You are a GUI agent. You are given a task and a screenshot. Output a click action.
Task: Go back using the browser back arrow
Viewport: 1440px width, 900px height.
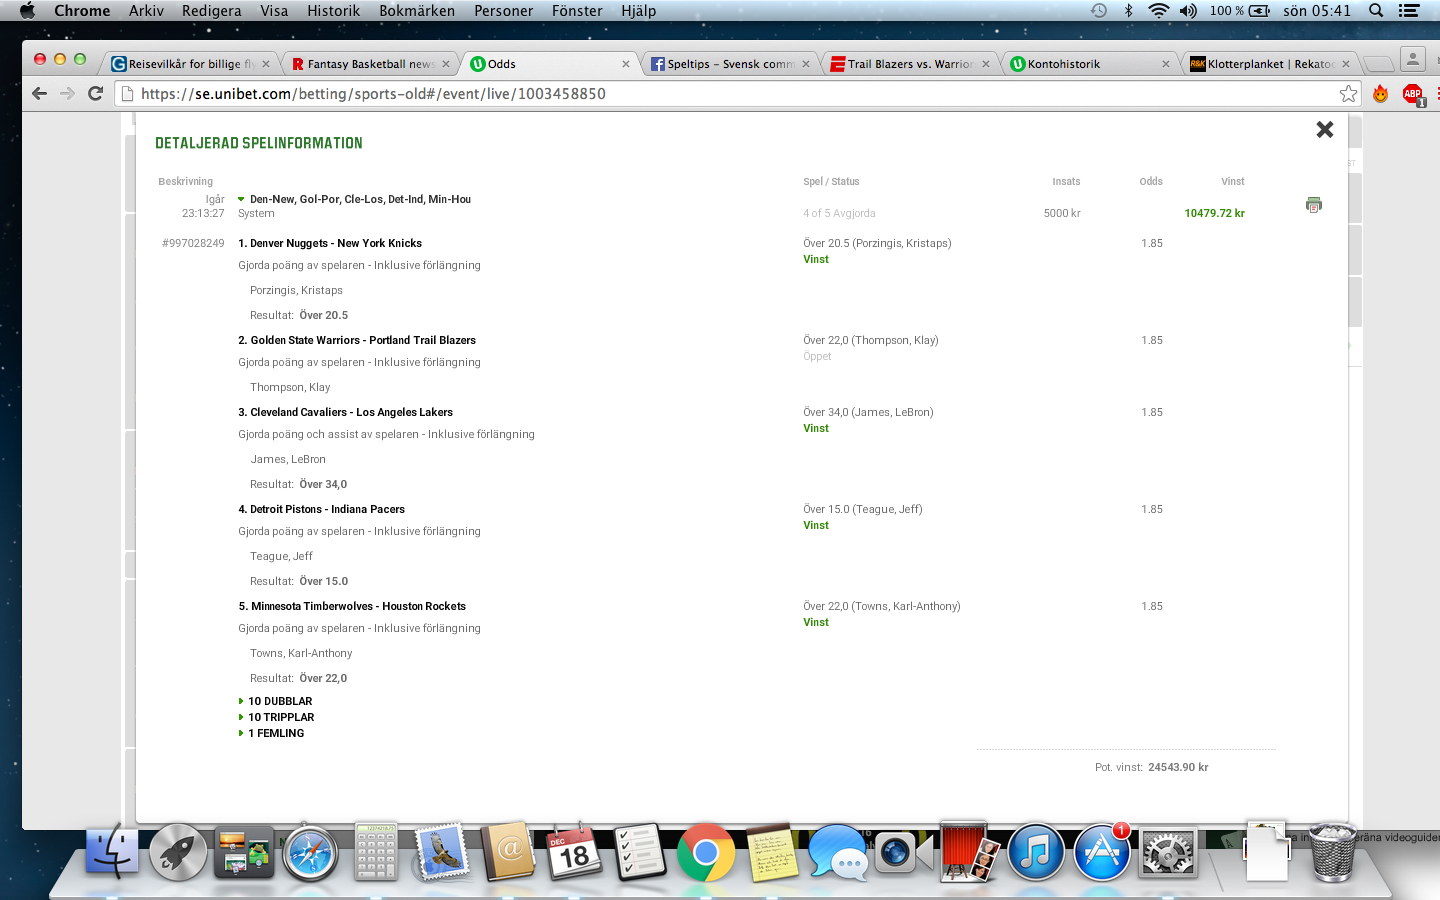(x=39, y=93)
